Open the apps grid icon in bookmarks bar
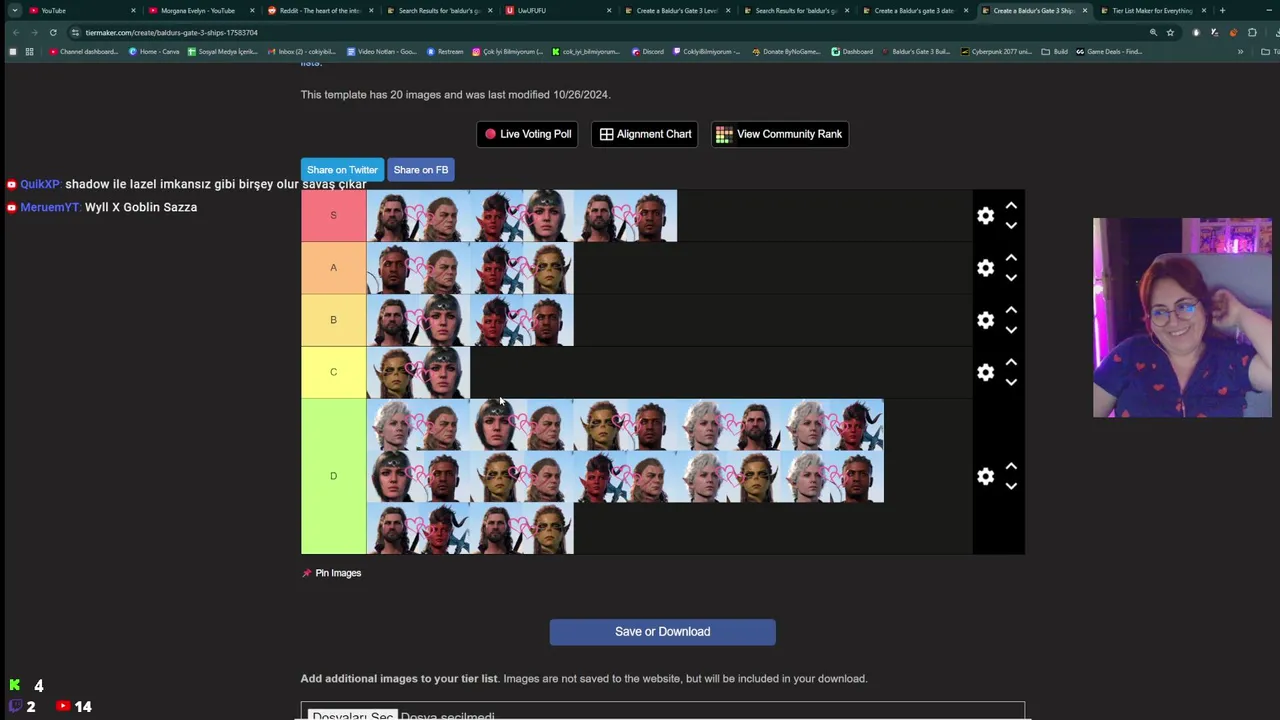 [29, 51]
